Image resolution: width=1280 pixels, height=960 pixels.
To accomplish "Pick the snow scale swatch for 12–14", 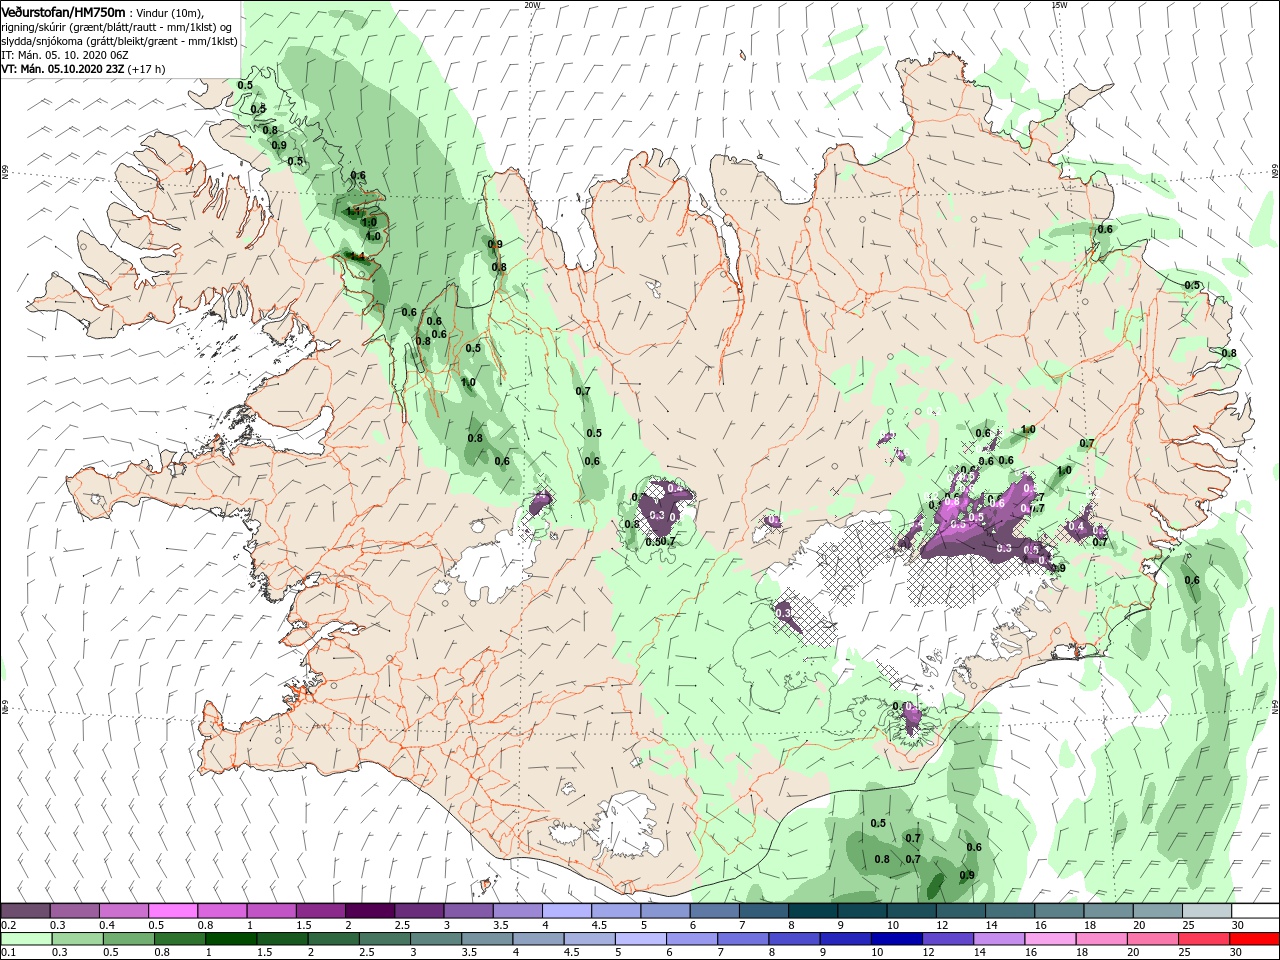I will (960, 911).
